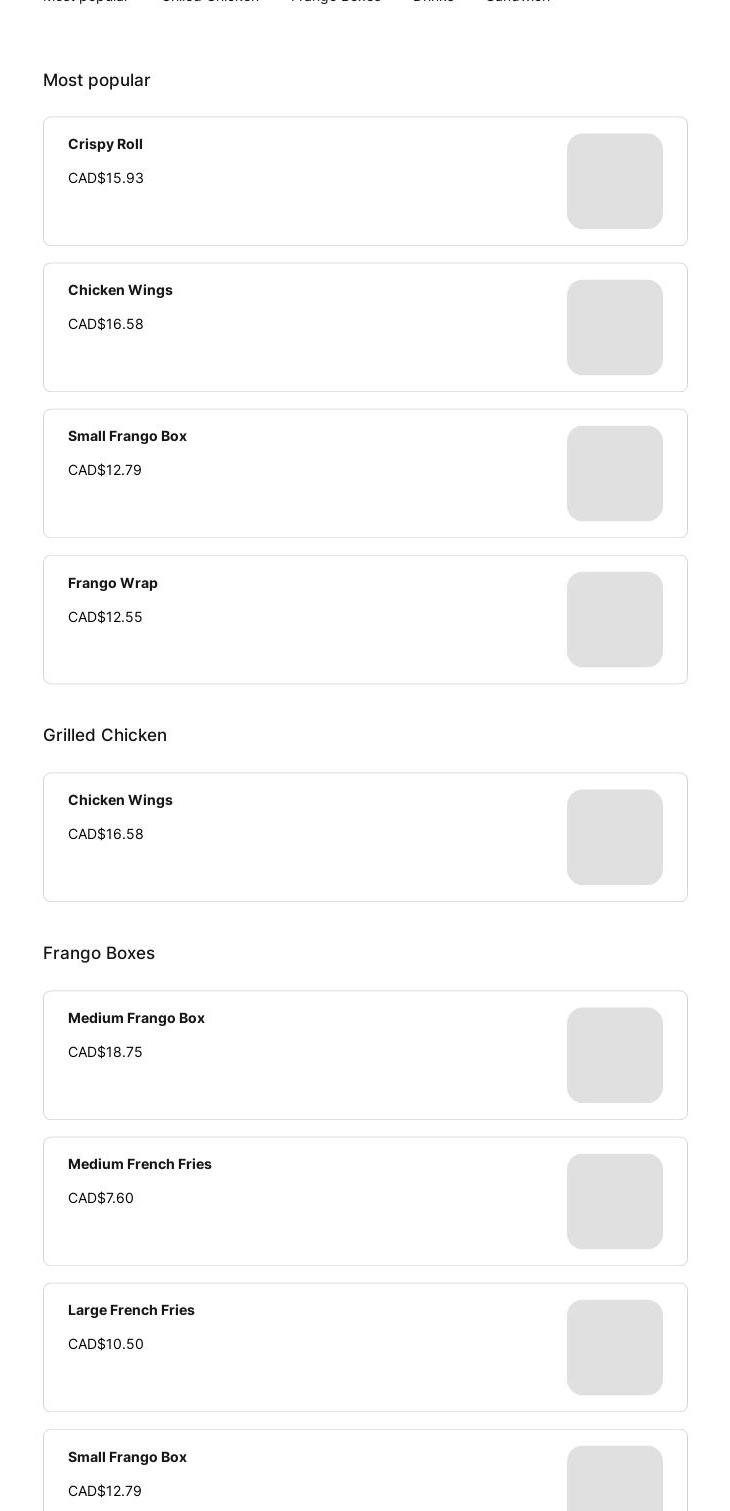
Task: Click the Frango Wrap CAD$12.55 price
Action: (x=105, y=617)
